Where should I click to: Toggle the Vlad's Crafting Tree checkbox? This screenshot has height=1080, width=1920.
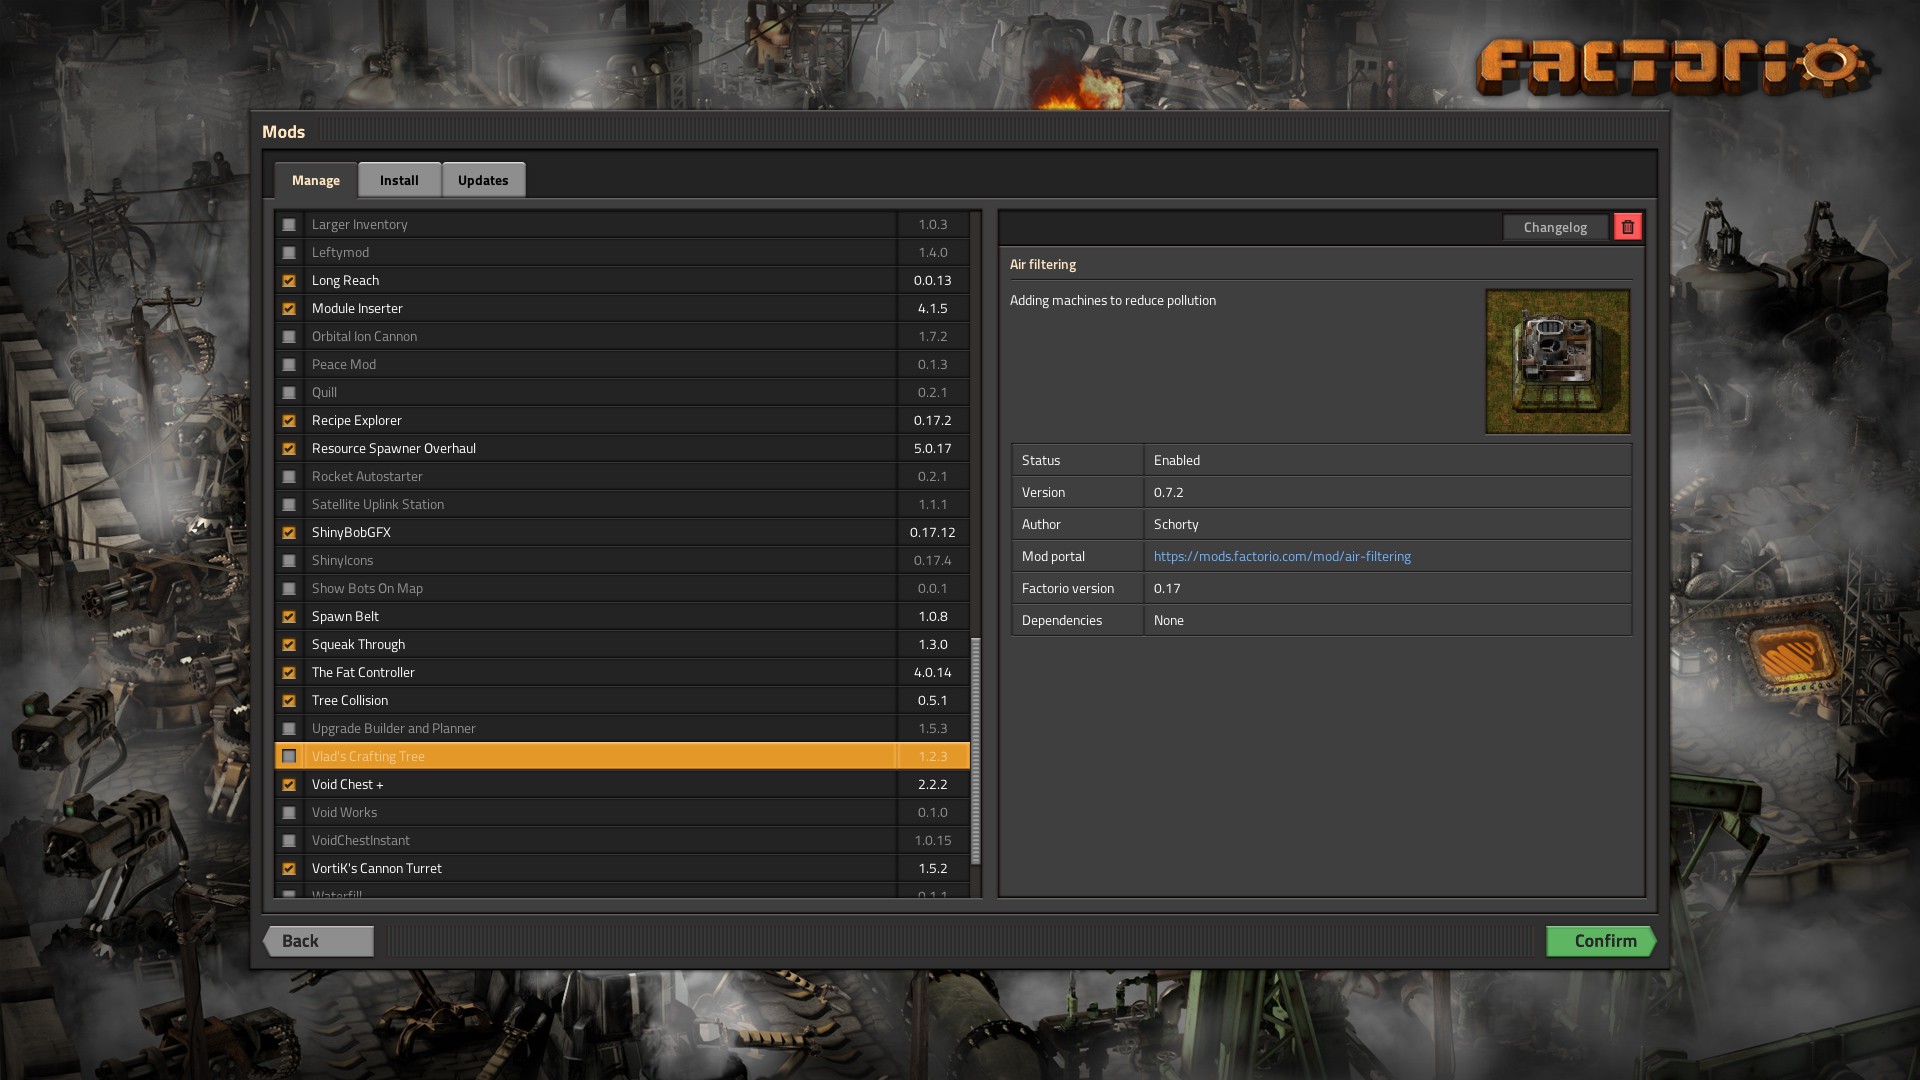289,757
